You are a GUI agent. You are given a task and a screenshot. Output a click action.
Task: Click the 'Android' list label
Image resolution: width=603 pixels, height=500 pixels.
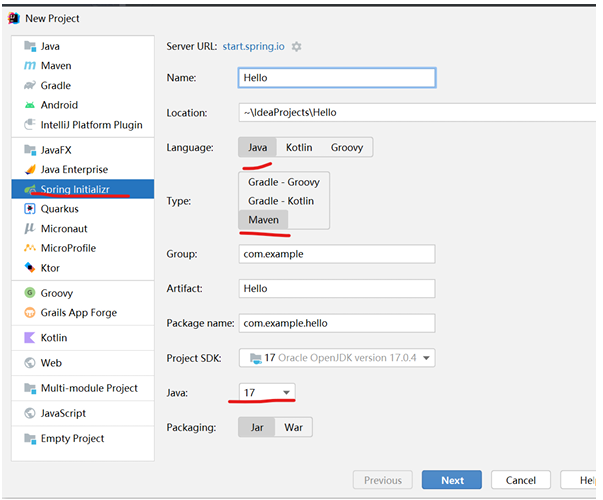tap(59, 105)
